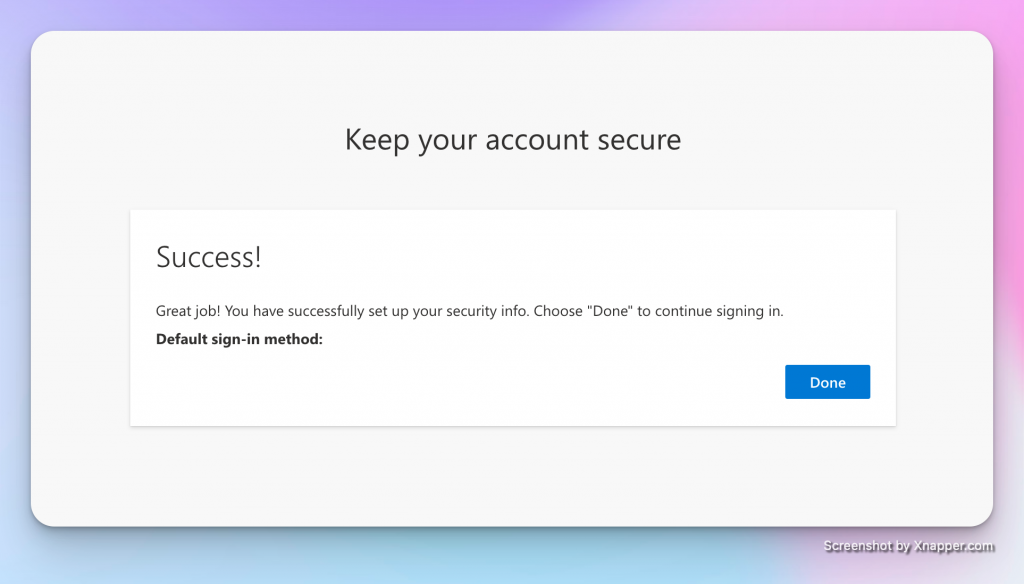Click the word "account" in the page title

pyautogui.click(x=538, y=139)
